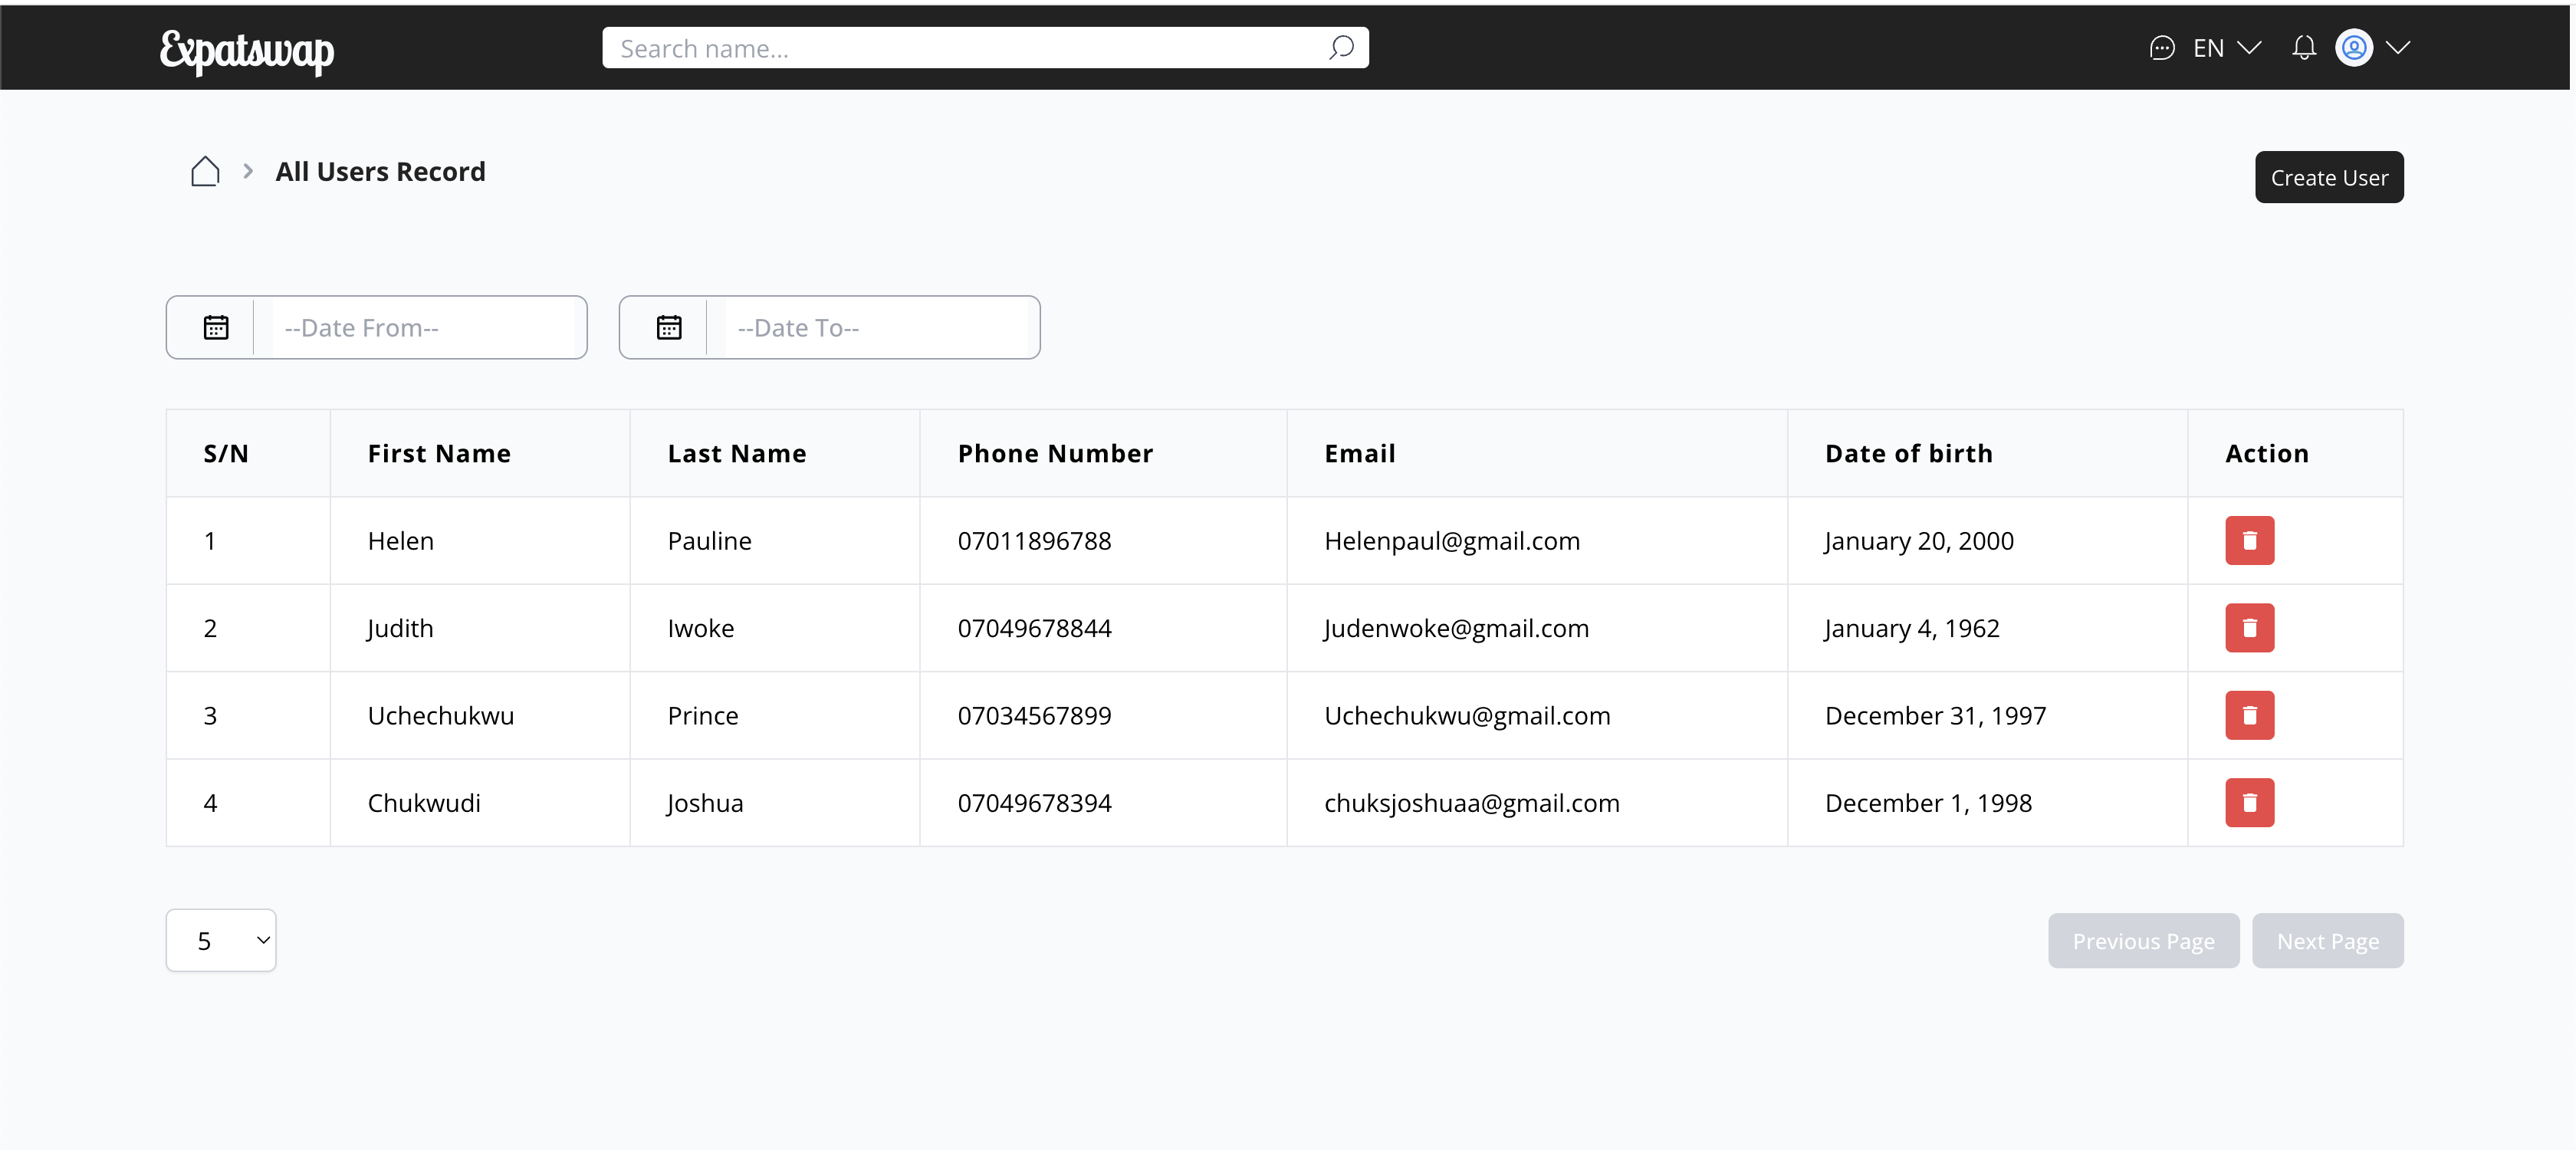Image resolution: width=2576 pixels, height=1150 pixels.
Task: Go to the Next Page
Action: click(x=2327, y=941)
